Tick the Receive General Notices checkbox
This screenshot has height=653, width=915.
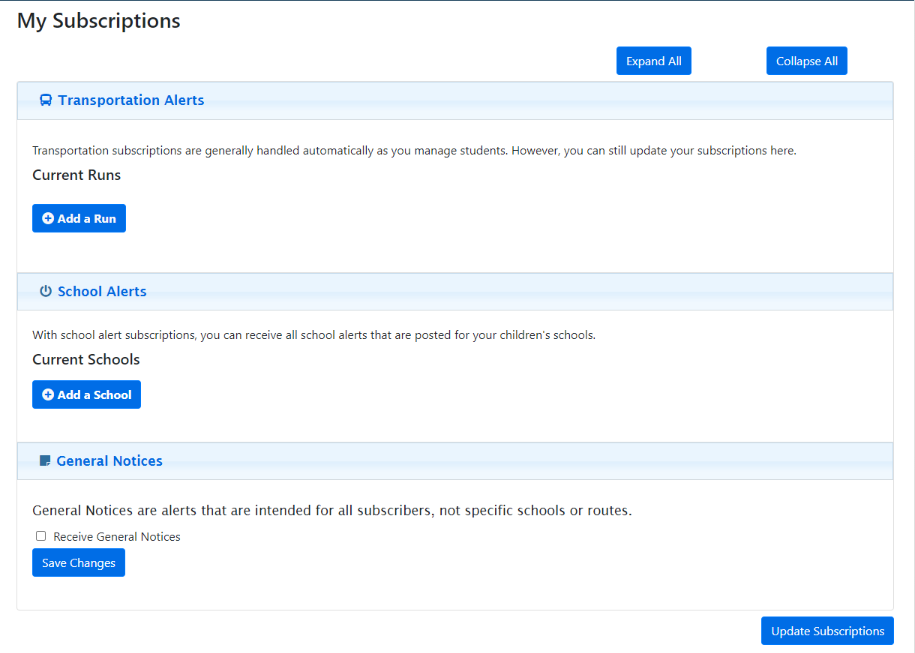click(x=41, y=536)
